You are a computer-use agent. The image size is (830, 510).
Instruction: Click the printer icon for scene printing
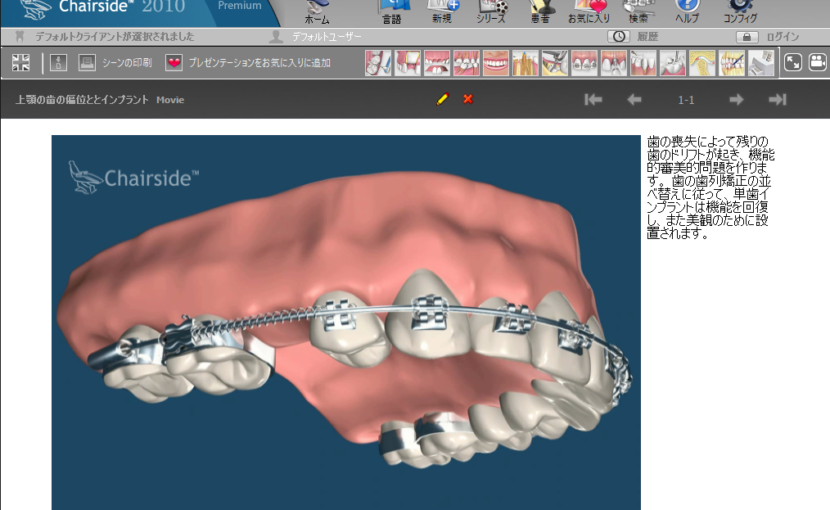pyautogui.click(x=87, y=62)
